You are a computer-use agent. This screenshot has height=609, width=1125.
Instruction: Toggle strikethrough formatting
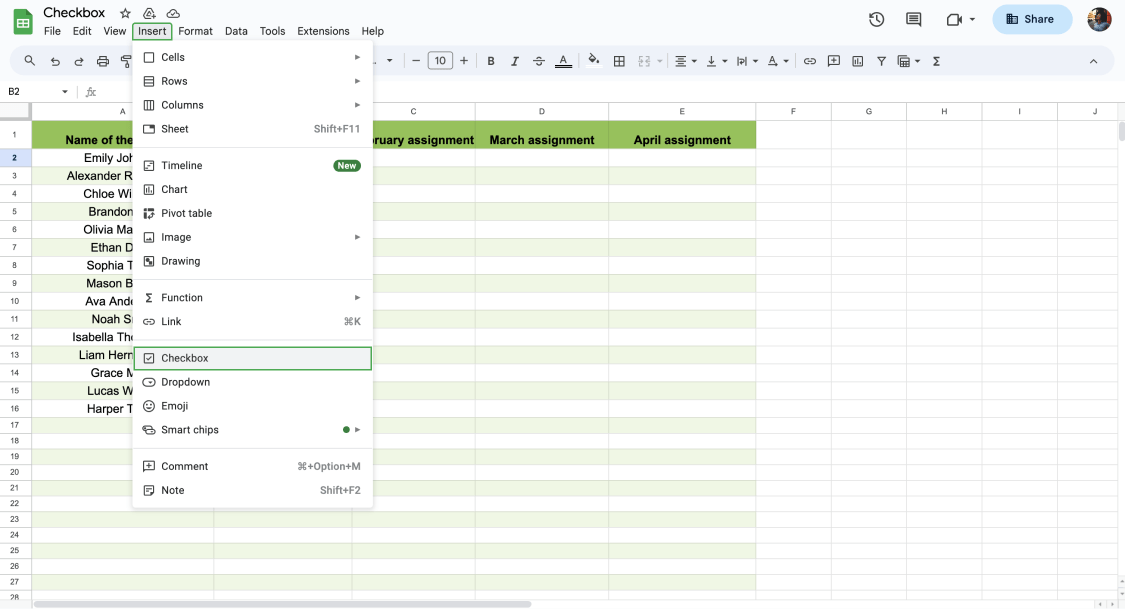[538, 60]
